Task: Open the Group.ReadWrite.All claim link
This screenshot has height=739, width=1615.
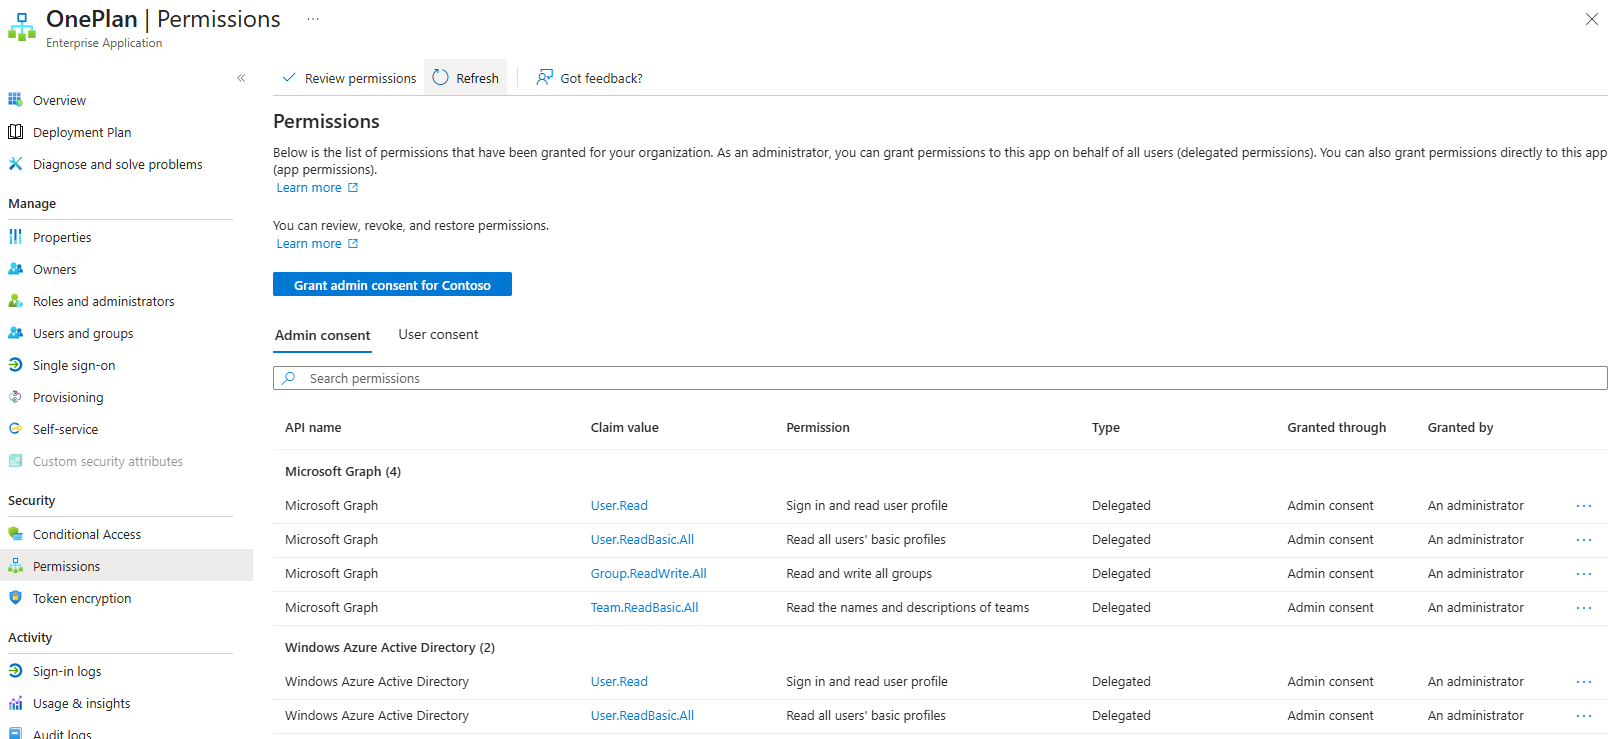Action: pyautogui.click(x=648, y=574)
